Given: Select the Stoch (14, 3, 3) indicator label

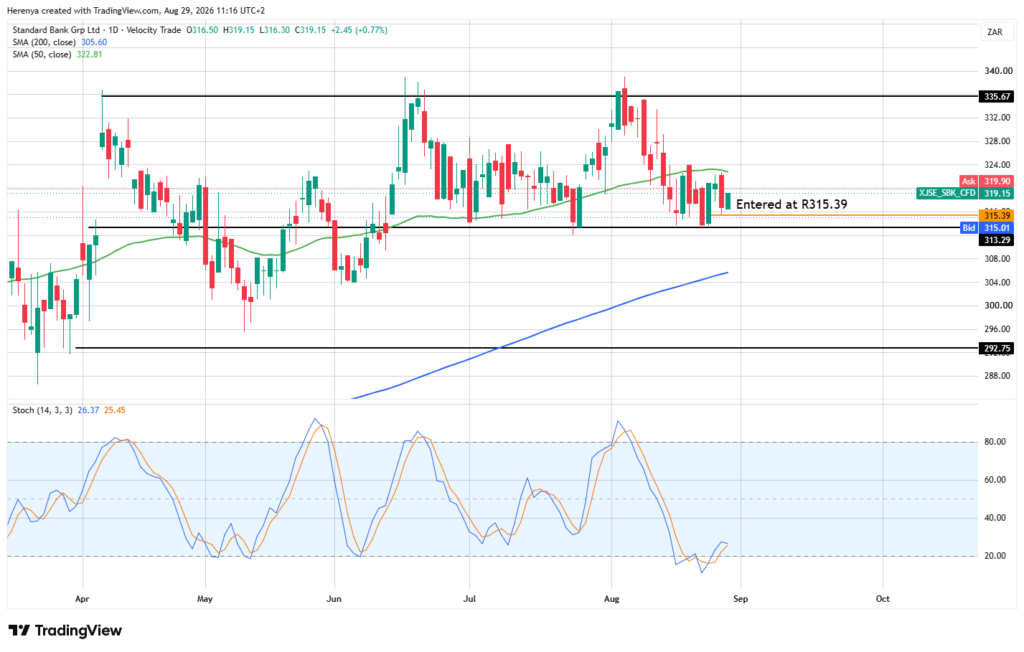Looking at the screenshot, I should [42, 410].
